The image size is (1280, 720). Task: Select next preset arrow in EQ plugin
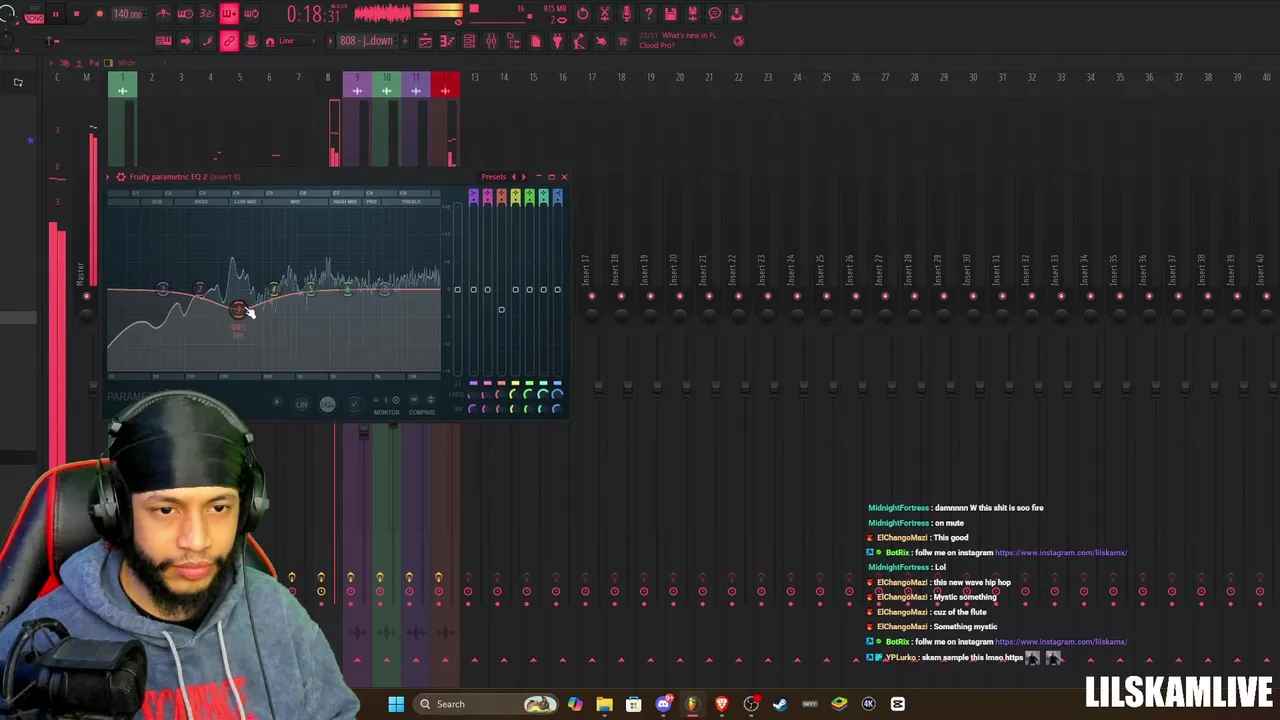523,177
